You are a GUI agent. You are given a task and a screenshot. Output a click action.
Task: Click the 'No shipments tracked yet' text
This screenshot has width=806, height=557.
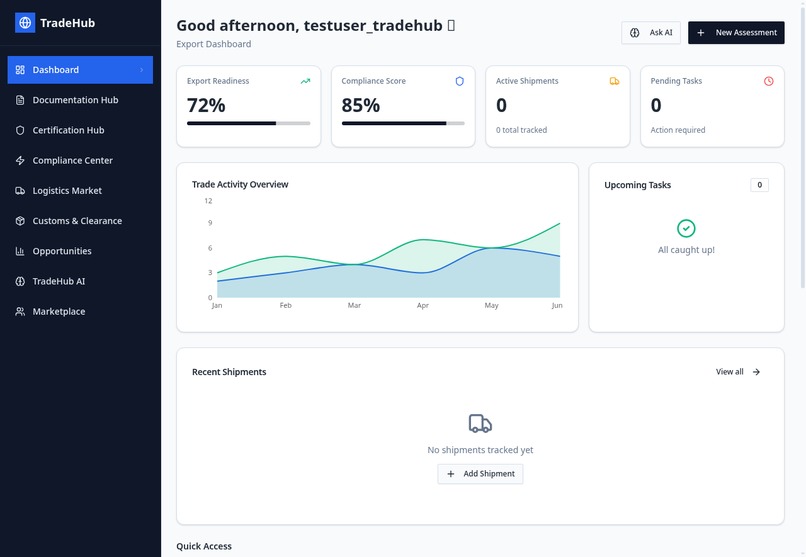480,450
